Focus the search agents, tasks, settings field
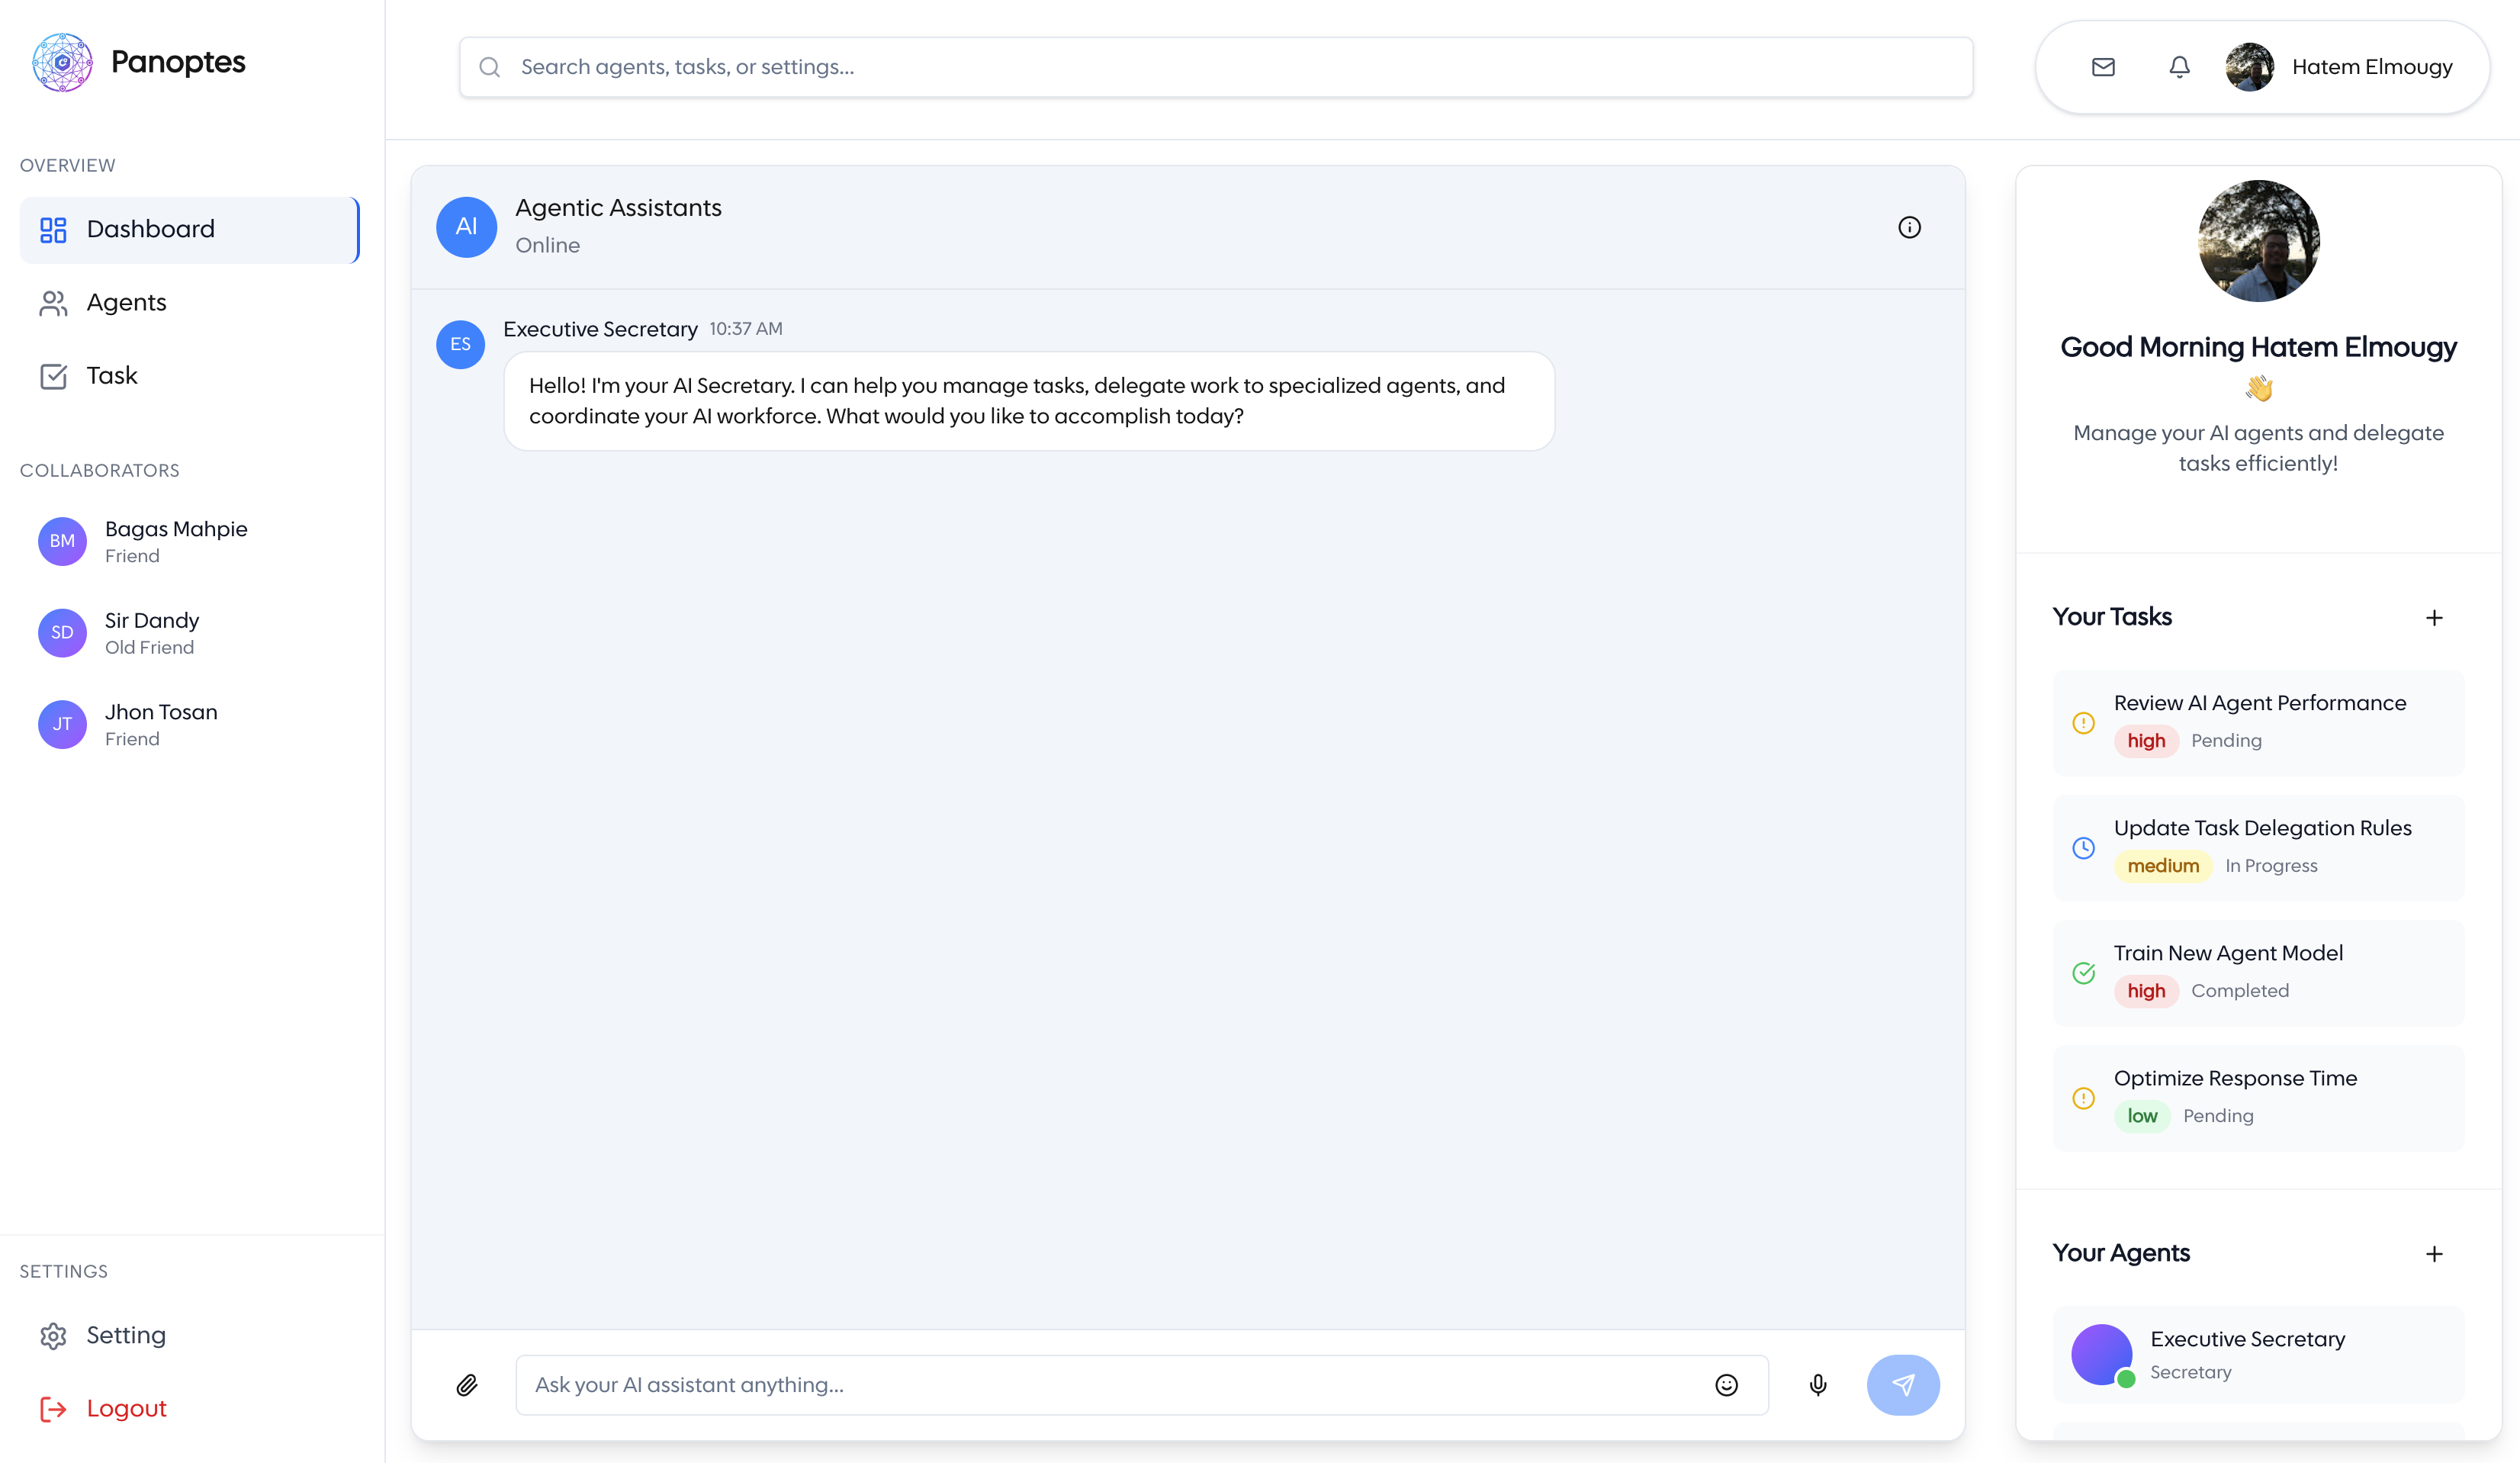 click(x=1215, y=67)
